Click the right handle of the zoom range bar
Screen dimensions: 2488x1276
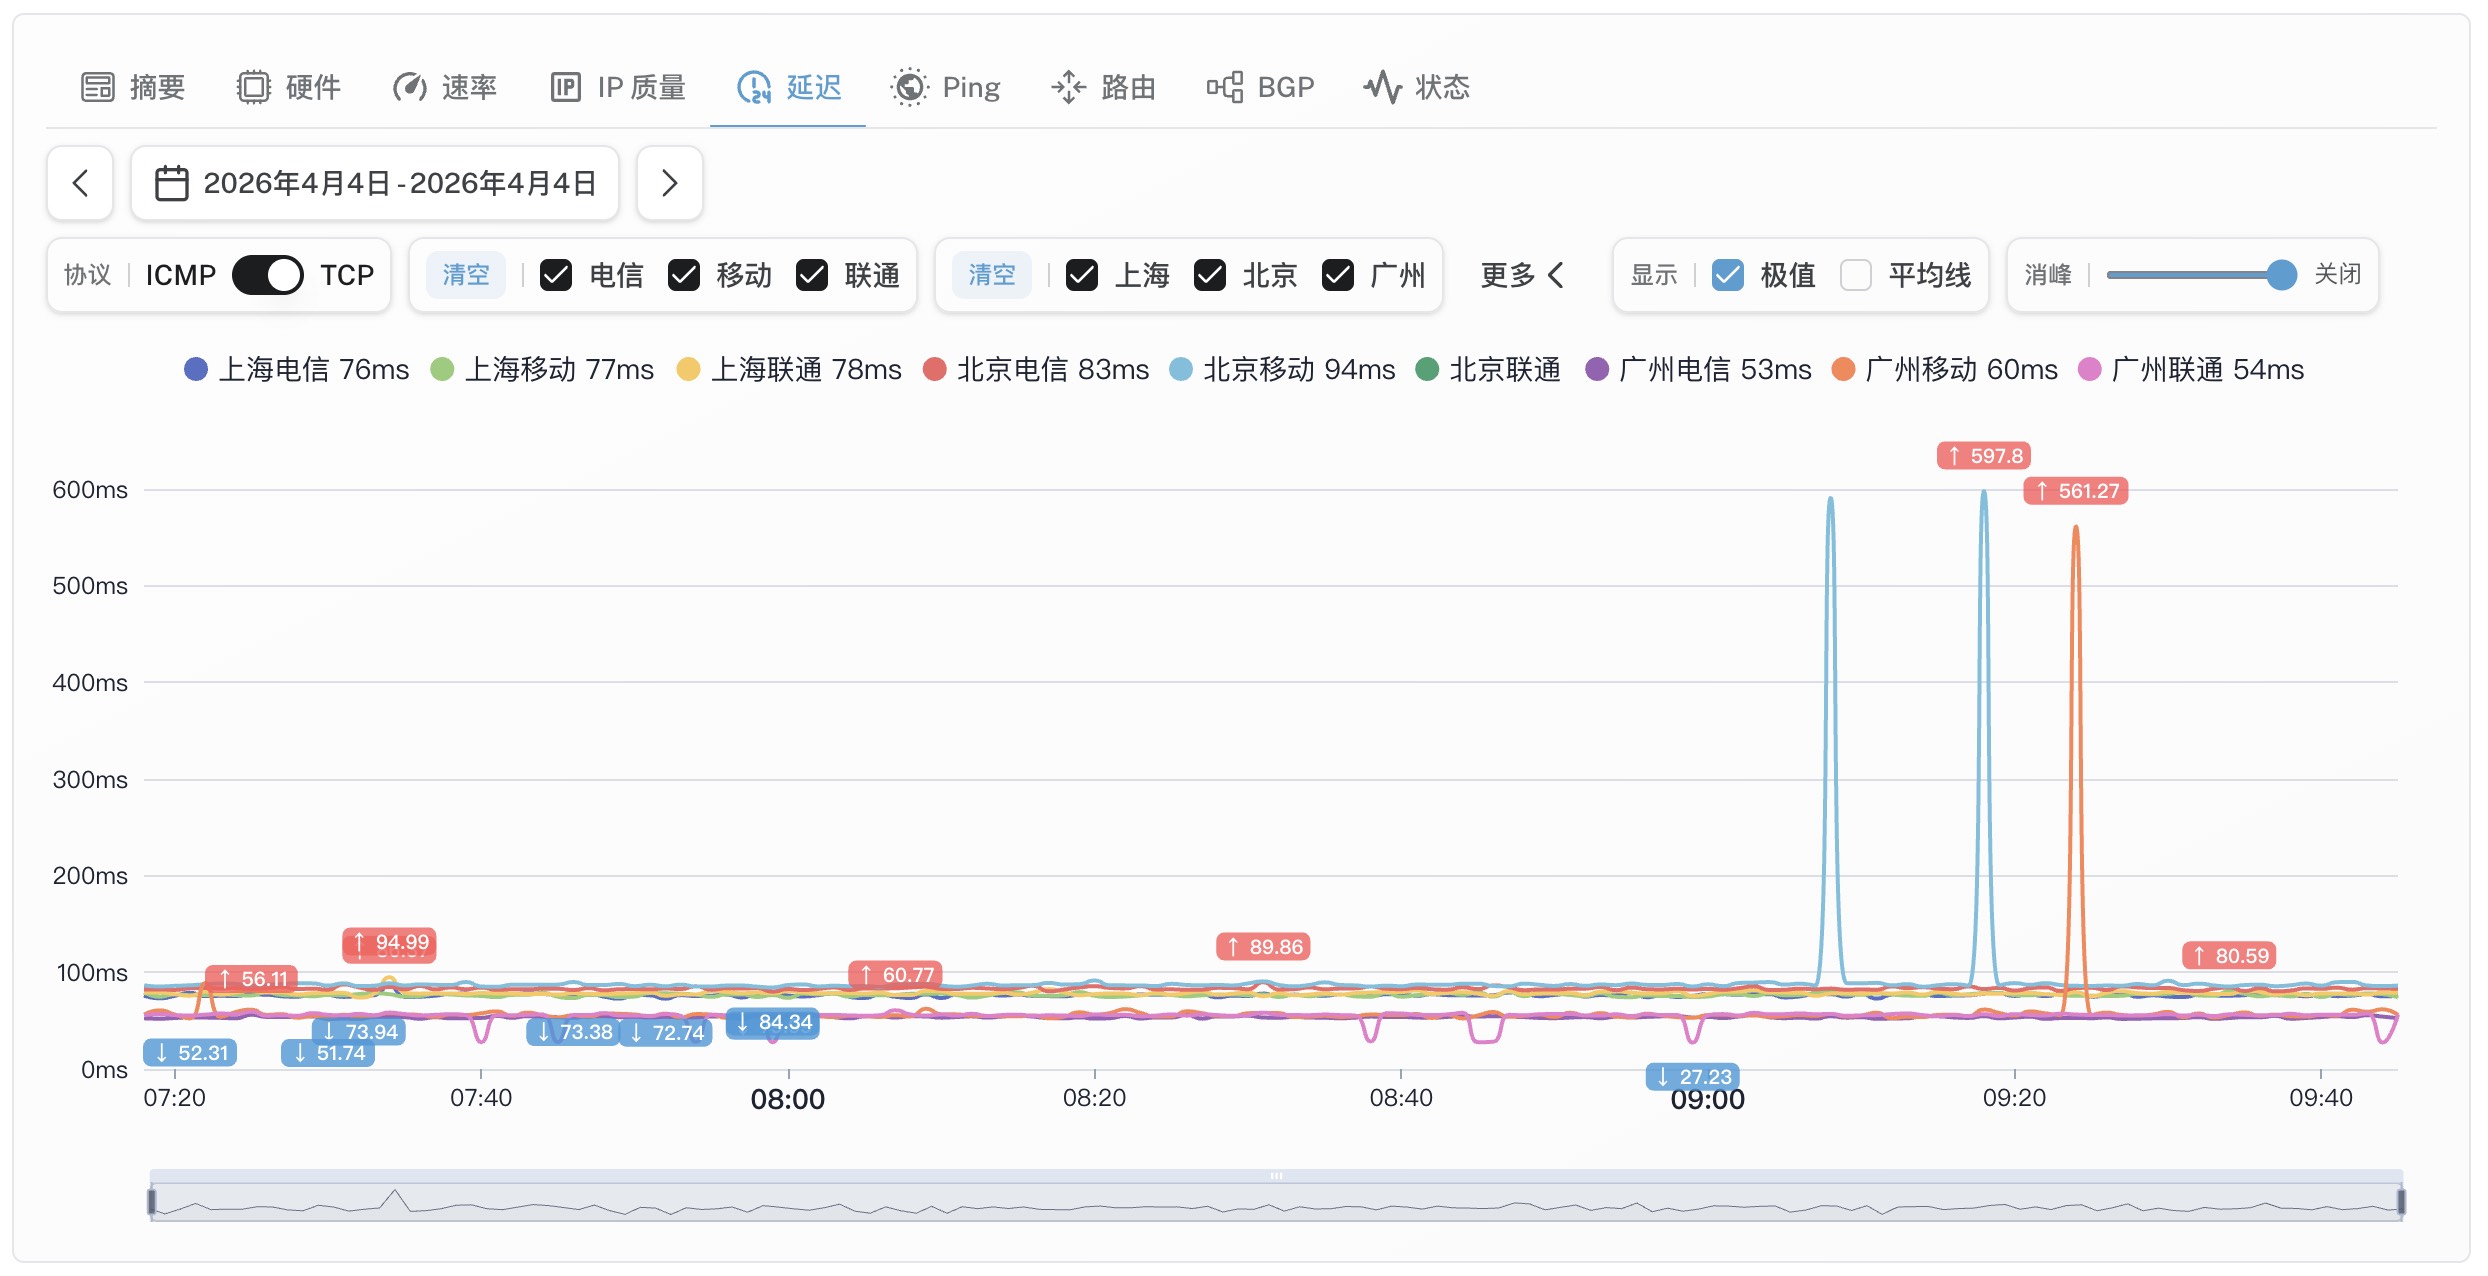click(2401, 1200)
